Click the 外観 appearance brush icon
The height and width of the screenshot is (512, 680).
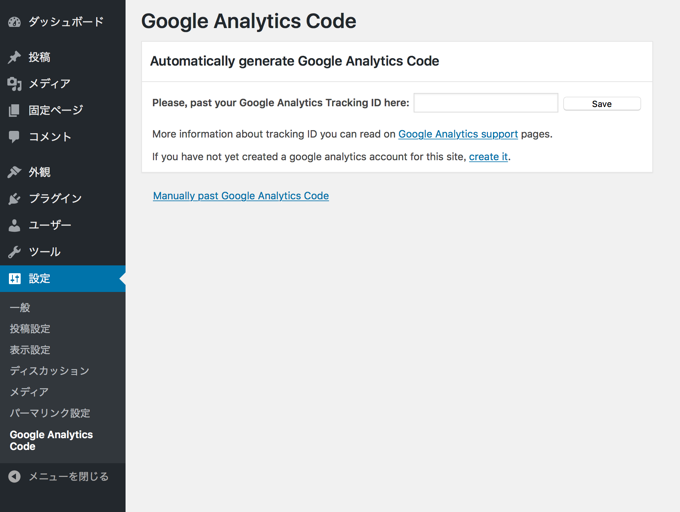pyautogui.click(x=14, y=172)
